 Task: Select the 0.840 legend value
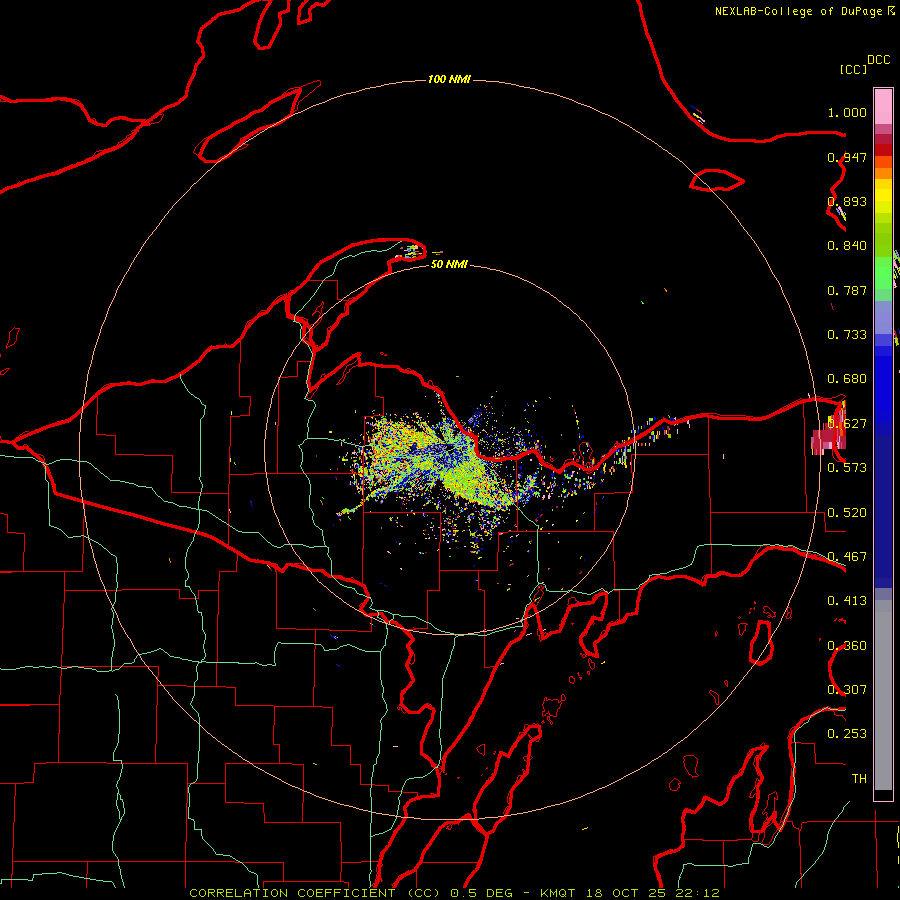tap(847, 246)
